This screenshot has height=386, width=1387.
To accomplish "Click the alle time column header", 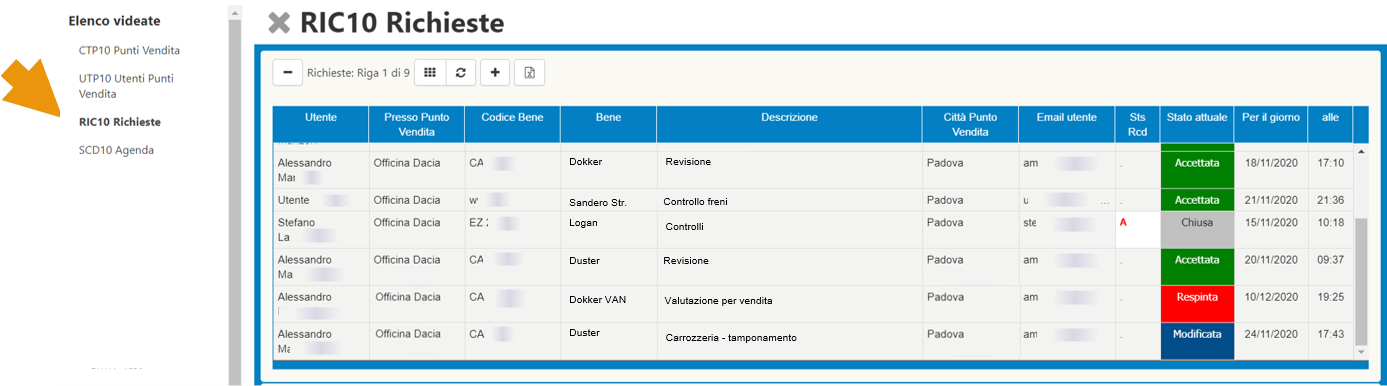I will click(x=1330, y=124).
